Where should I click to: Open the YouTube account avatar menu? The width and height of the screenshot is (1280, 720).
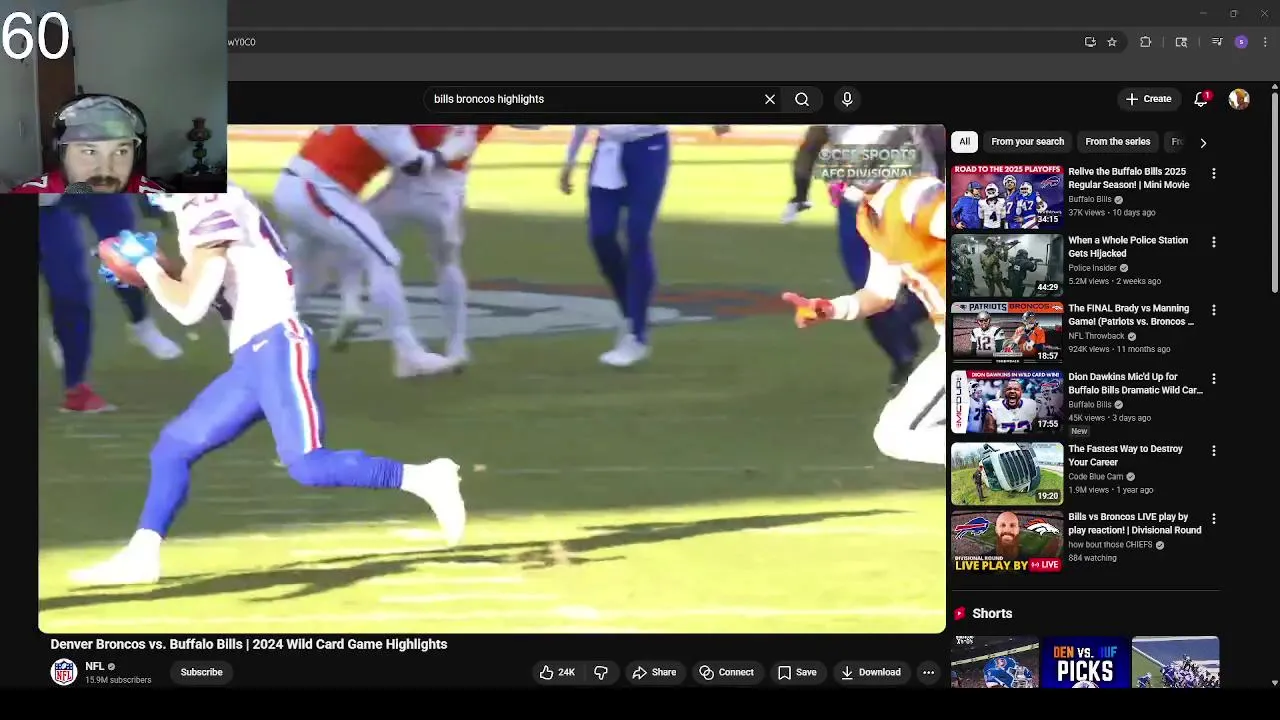[1239, 99]
